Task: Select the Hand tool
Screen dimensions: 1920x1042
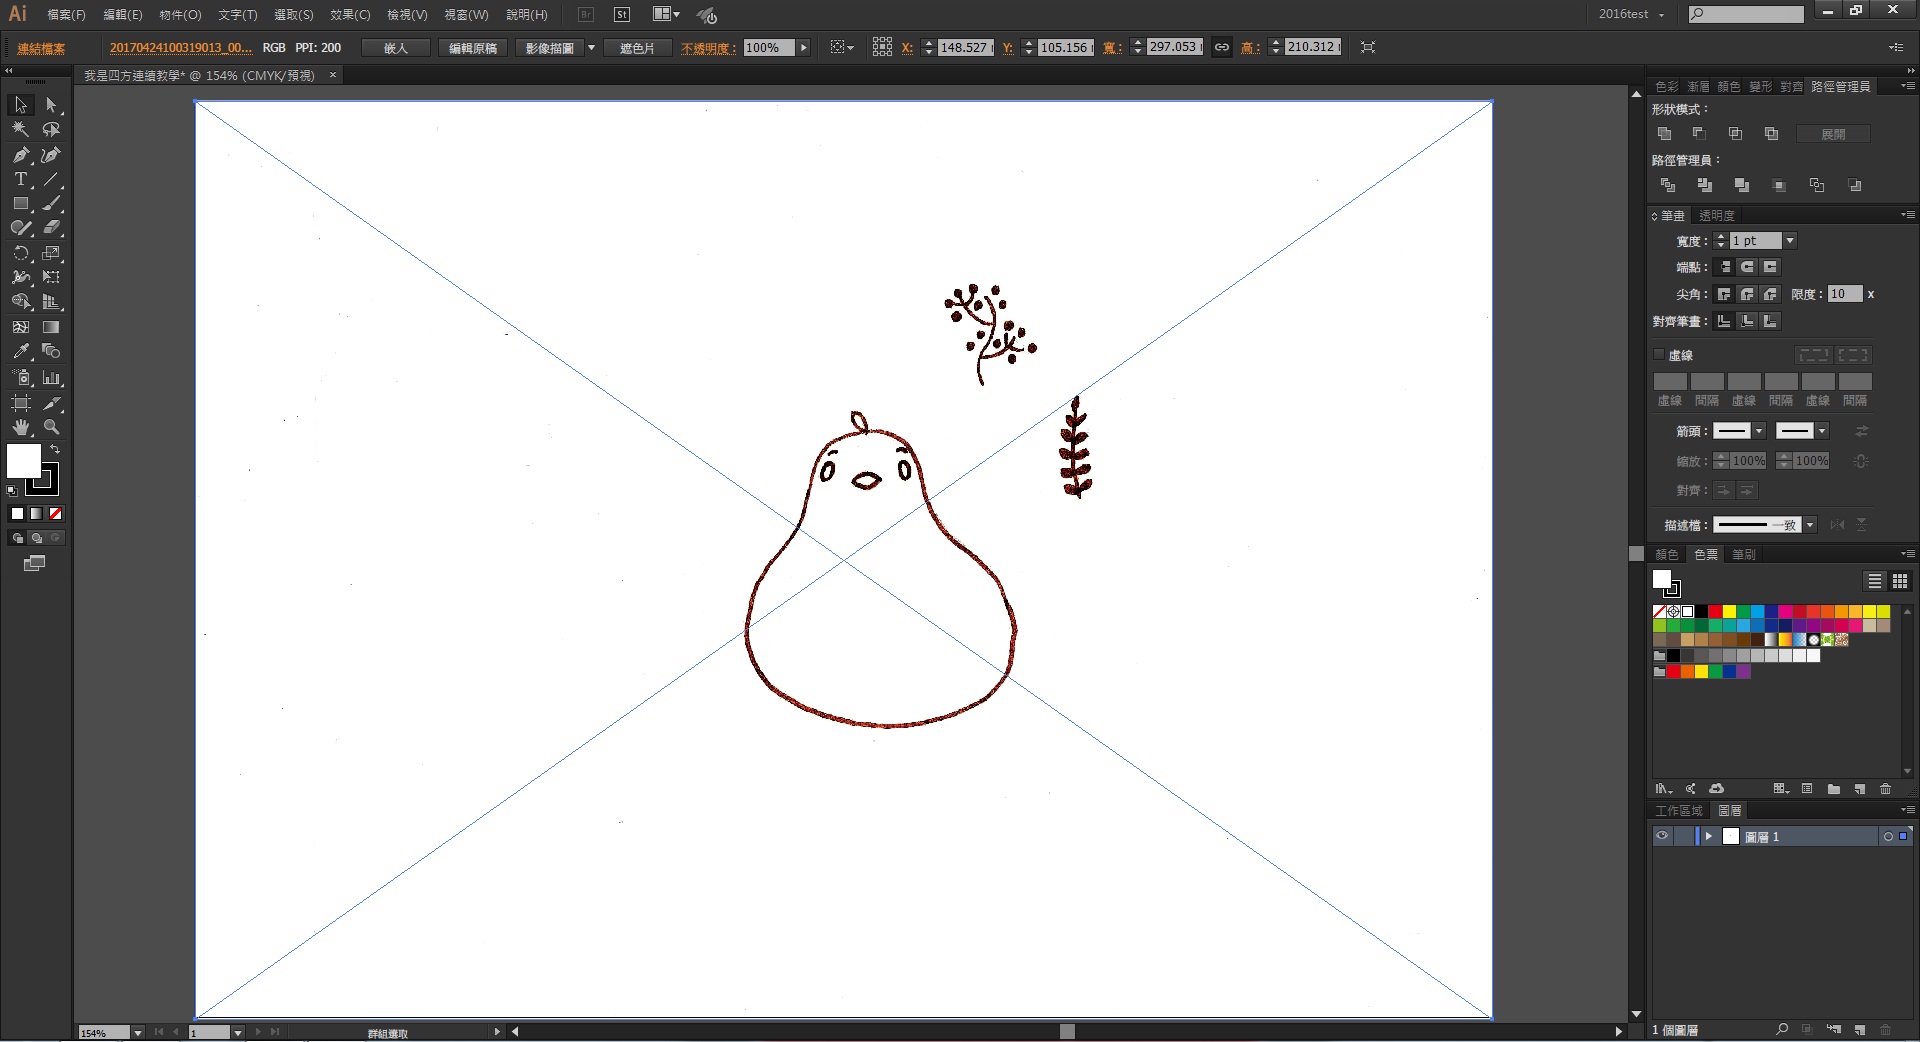Action: point(20,427)
